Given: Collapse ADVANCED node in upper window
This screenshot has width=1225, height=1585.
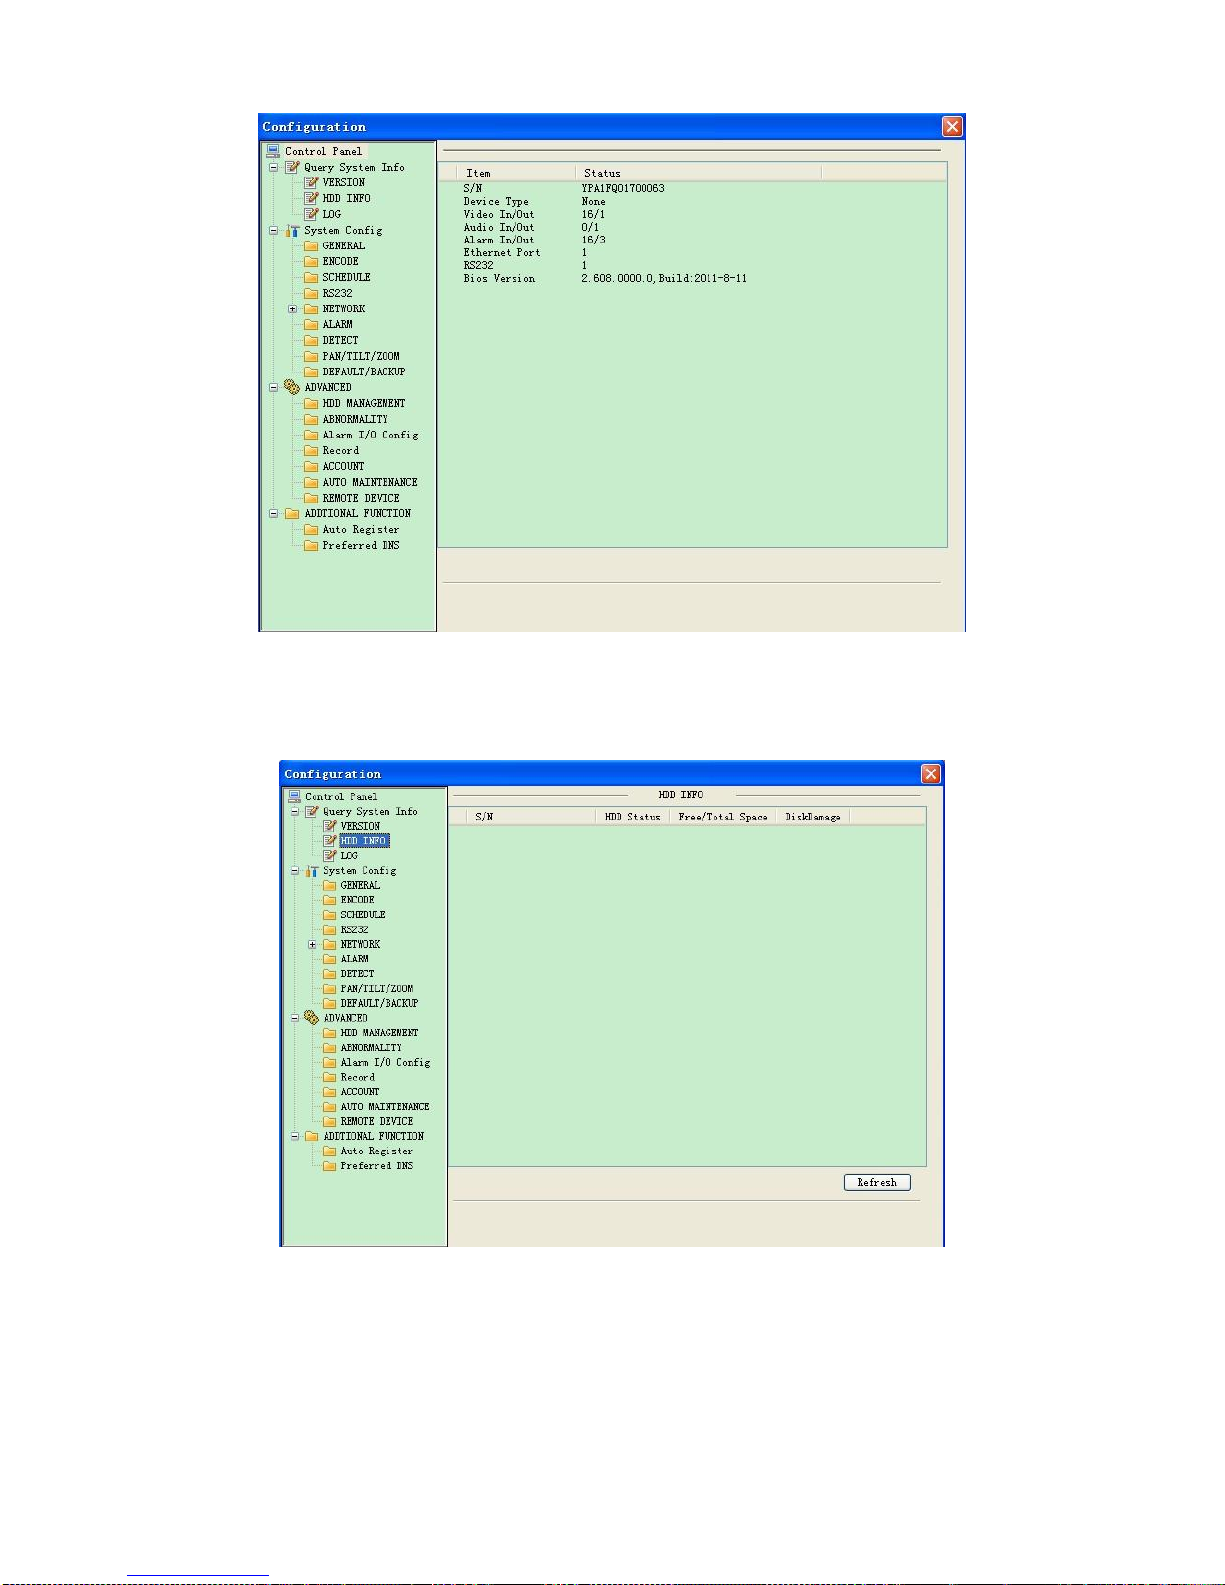Looking at the screenshot, I should click(x=273, y=387).
